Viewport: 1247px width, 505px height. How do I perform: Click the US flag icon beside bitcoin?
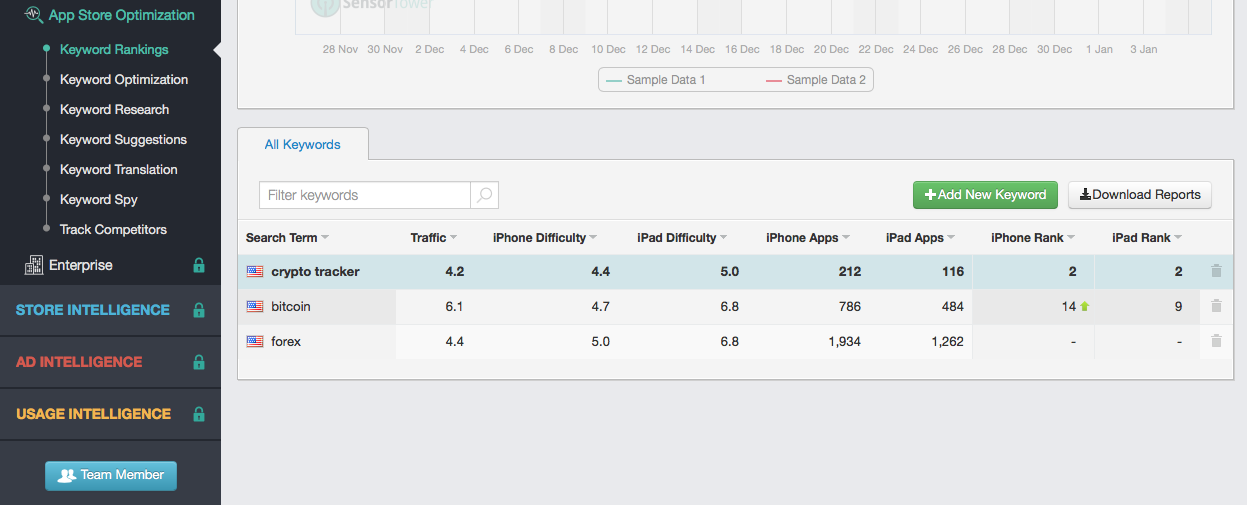click(x=254, y=307)
